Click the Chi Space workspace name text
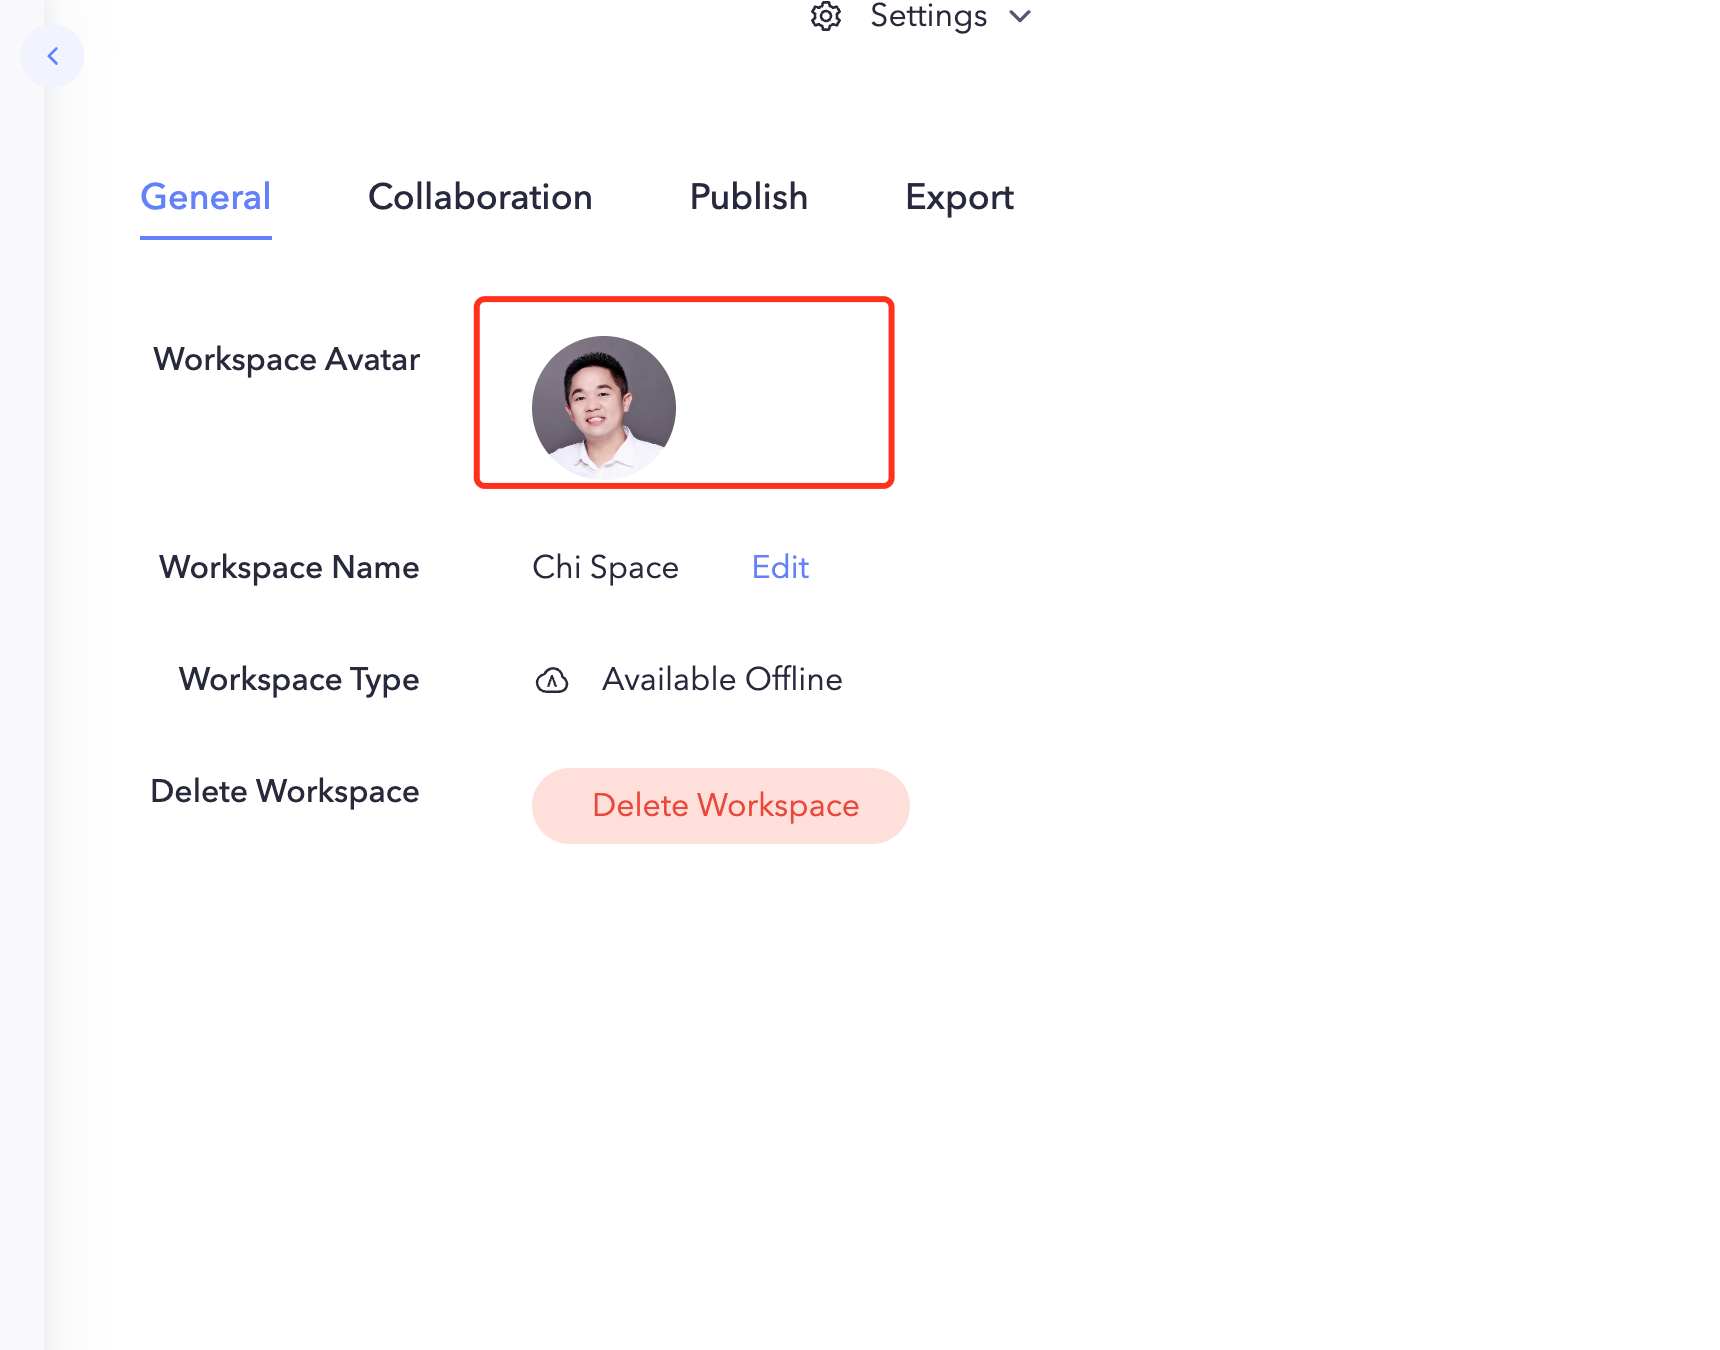This screenshot has width=1720, height=1350. pos(604,567)
